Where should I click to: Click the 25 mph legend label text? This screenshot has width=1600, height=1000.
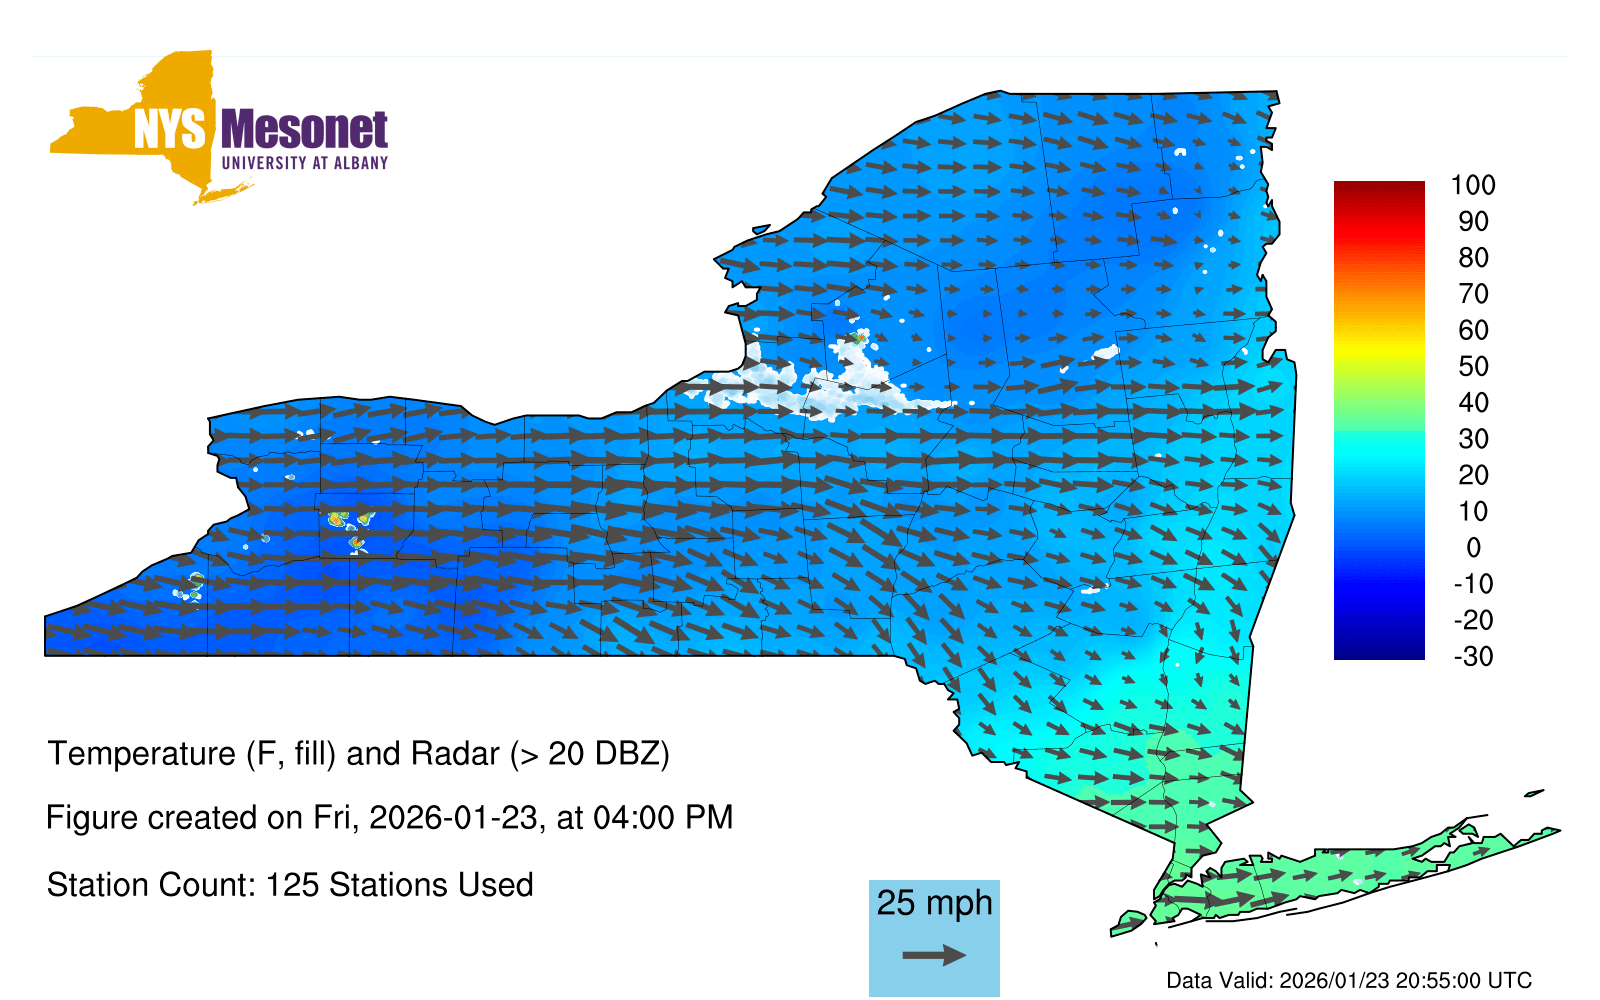[934, 903]
